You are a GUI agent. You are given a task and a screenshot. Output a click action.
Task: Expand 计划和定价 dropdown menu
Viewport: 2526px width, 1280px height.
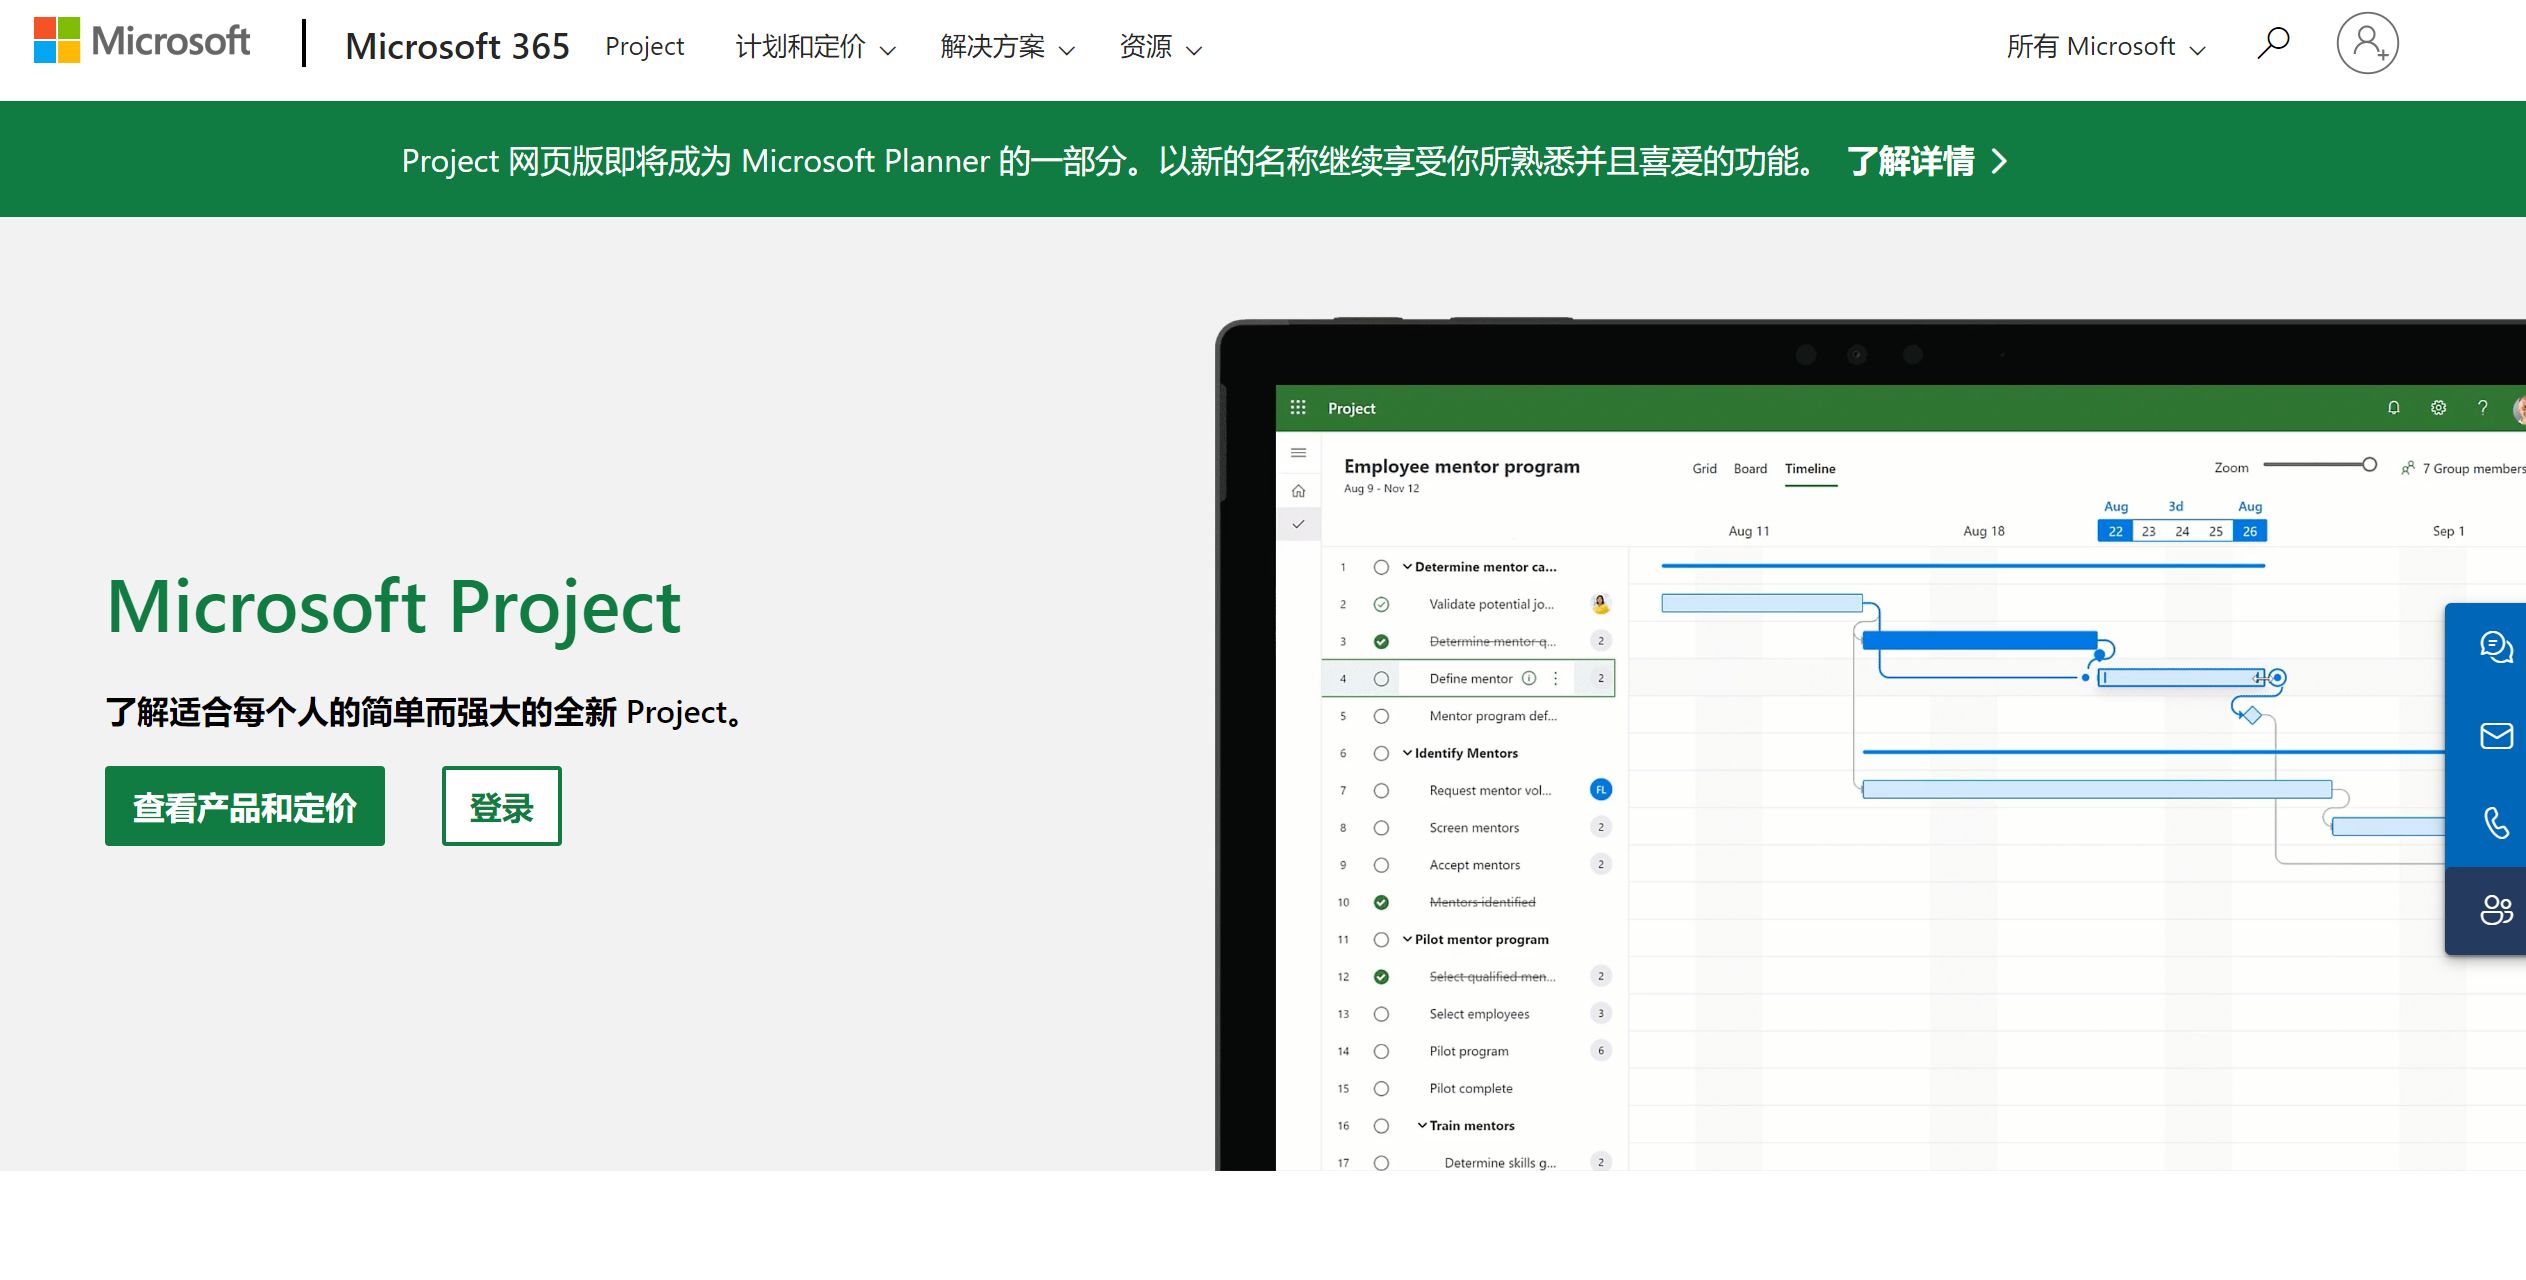pos(815,47)
